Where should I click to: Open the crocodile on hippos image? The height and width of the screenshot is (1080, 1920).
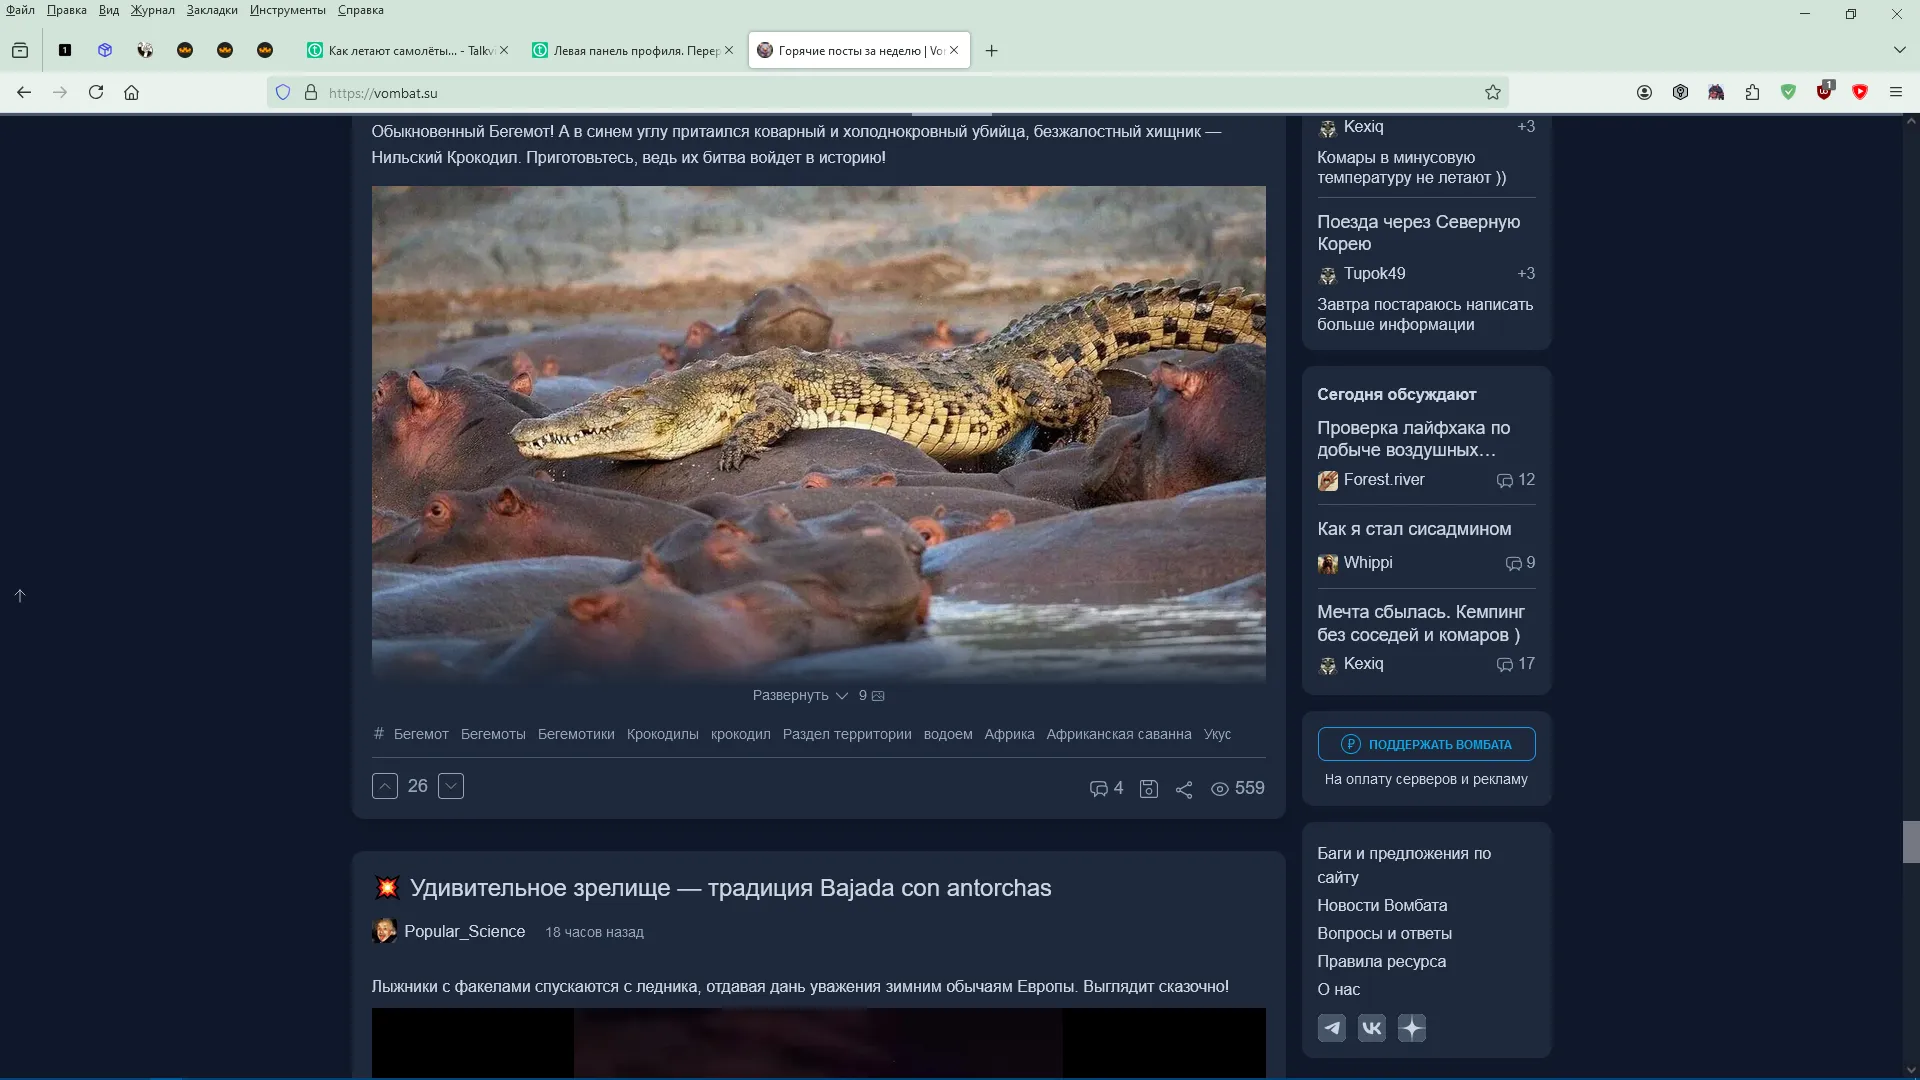[818, 433]
